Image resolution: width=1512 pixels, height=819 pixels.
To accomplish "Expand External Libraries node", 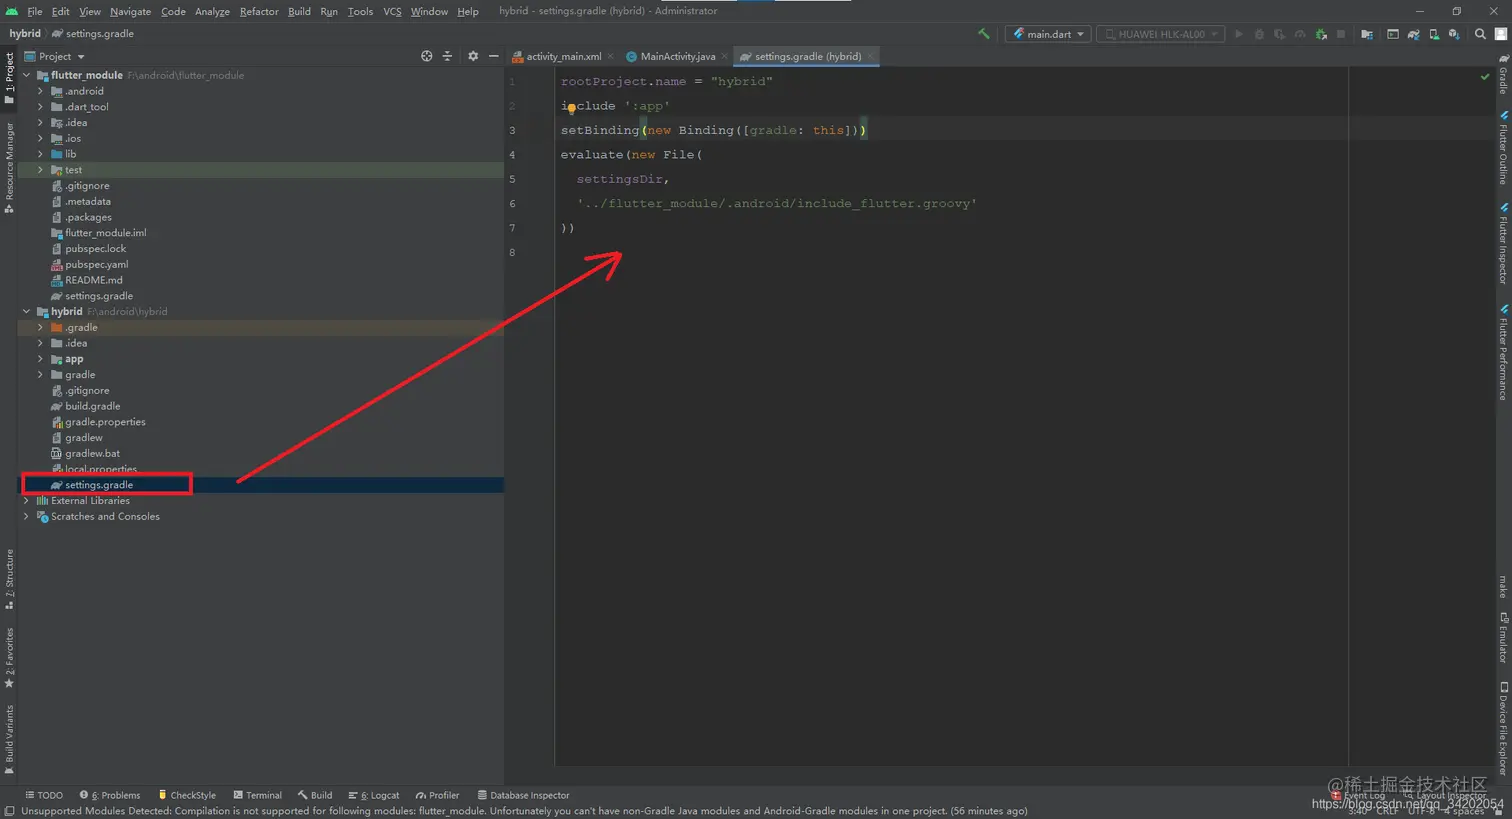I will coord(27,501).
